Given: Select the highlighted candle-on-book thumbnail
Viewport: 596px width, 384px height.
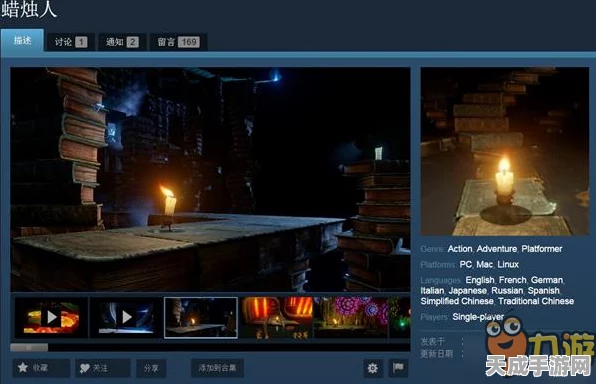Looking at the screenshot, I should point(201,317).
